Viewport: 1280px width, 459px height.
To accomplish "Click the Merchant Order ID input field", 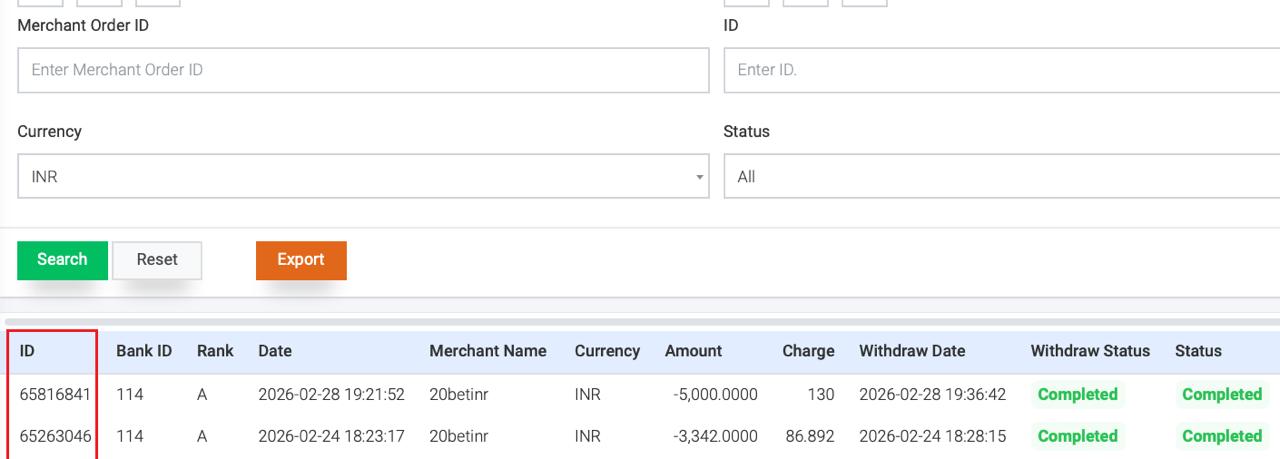I will (x=363, y=70).
